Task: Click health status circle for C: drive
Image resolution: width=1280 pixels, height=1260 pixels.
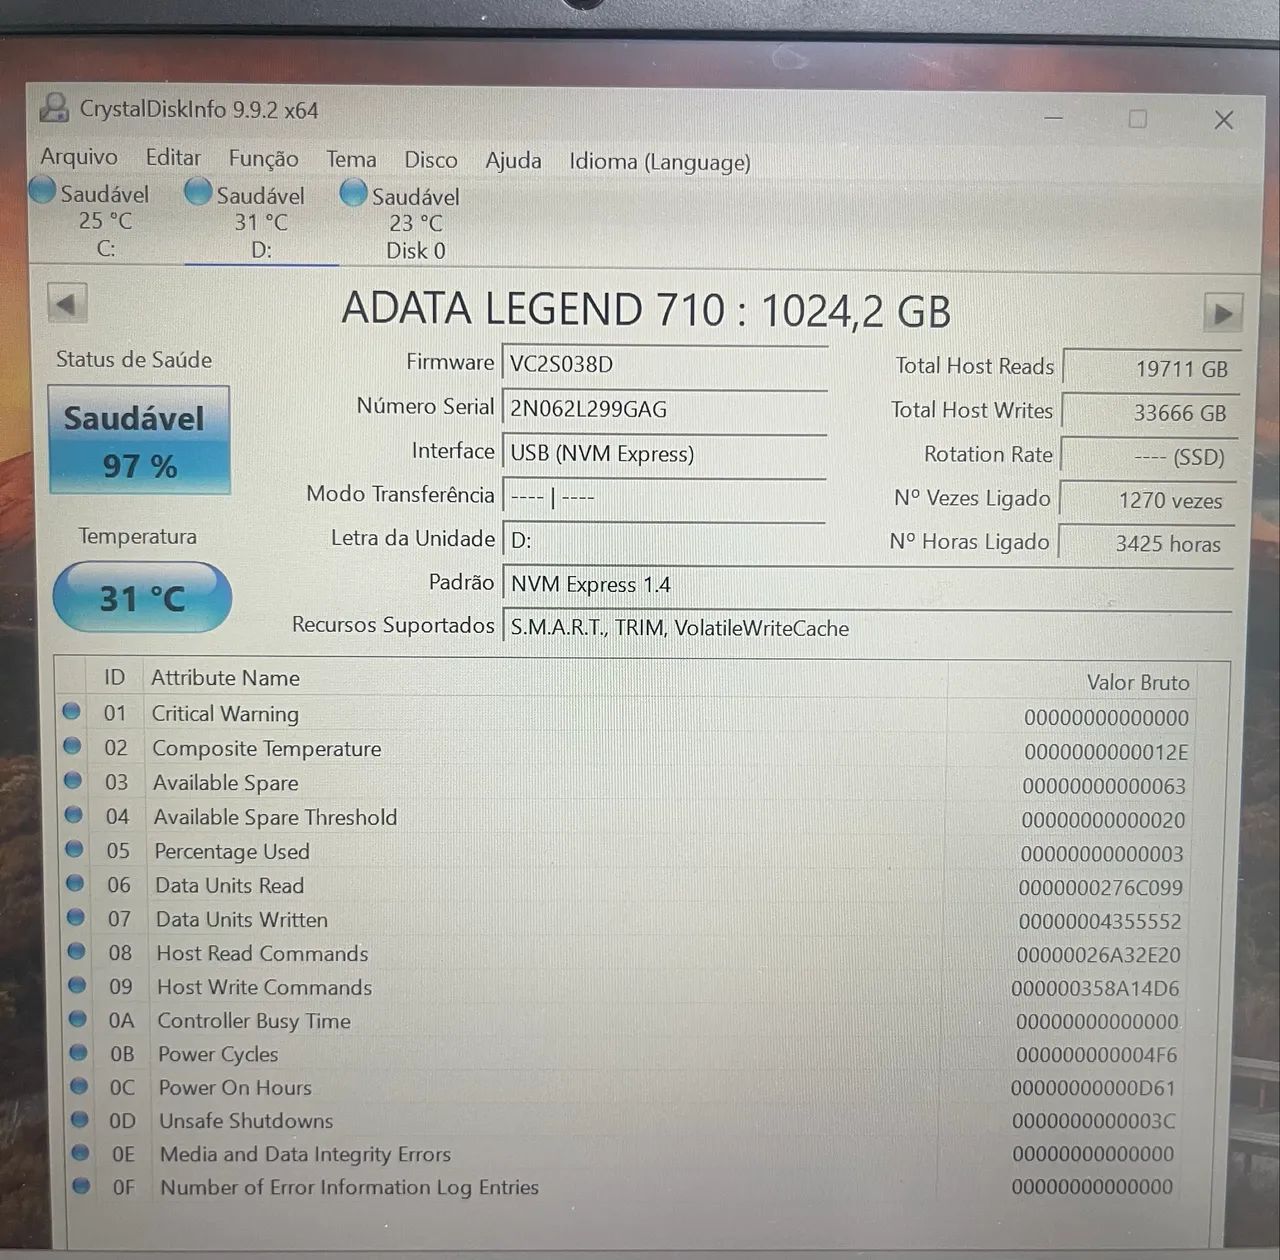Action: (43, 190)
